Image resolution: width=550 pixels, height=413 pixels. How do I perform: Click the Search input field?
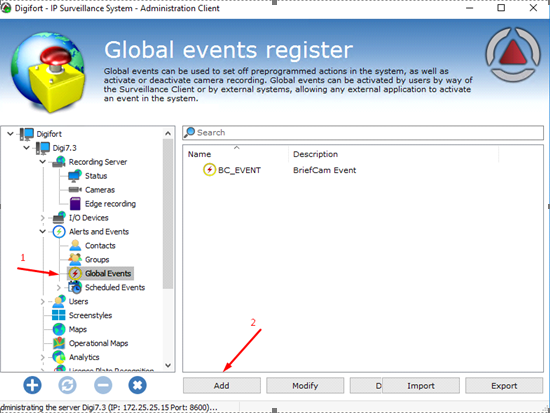(x=363, y=133)
